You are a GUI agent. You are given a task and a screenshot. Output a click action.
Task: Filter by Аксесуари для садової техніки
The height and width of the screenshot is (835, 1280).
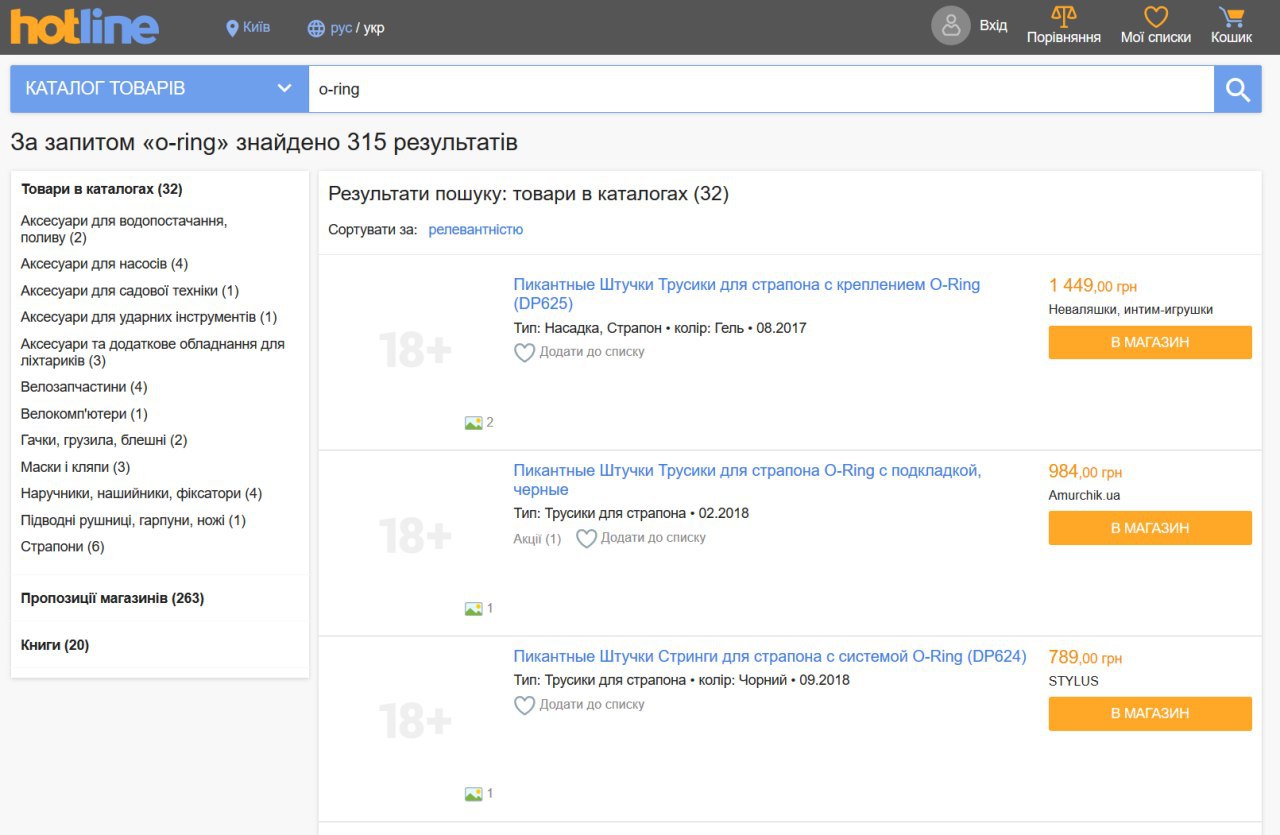[x=130, y=291]
